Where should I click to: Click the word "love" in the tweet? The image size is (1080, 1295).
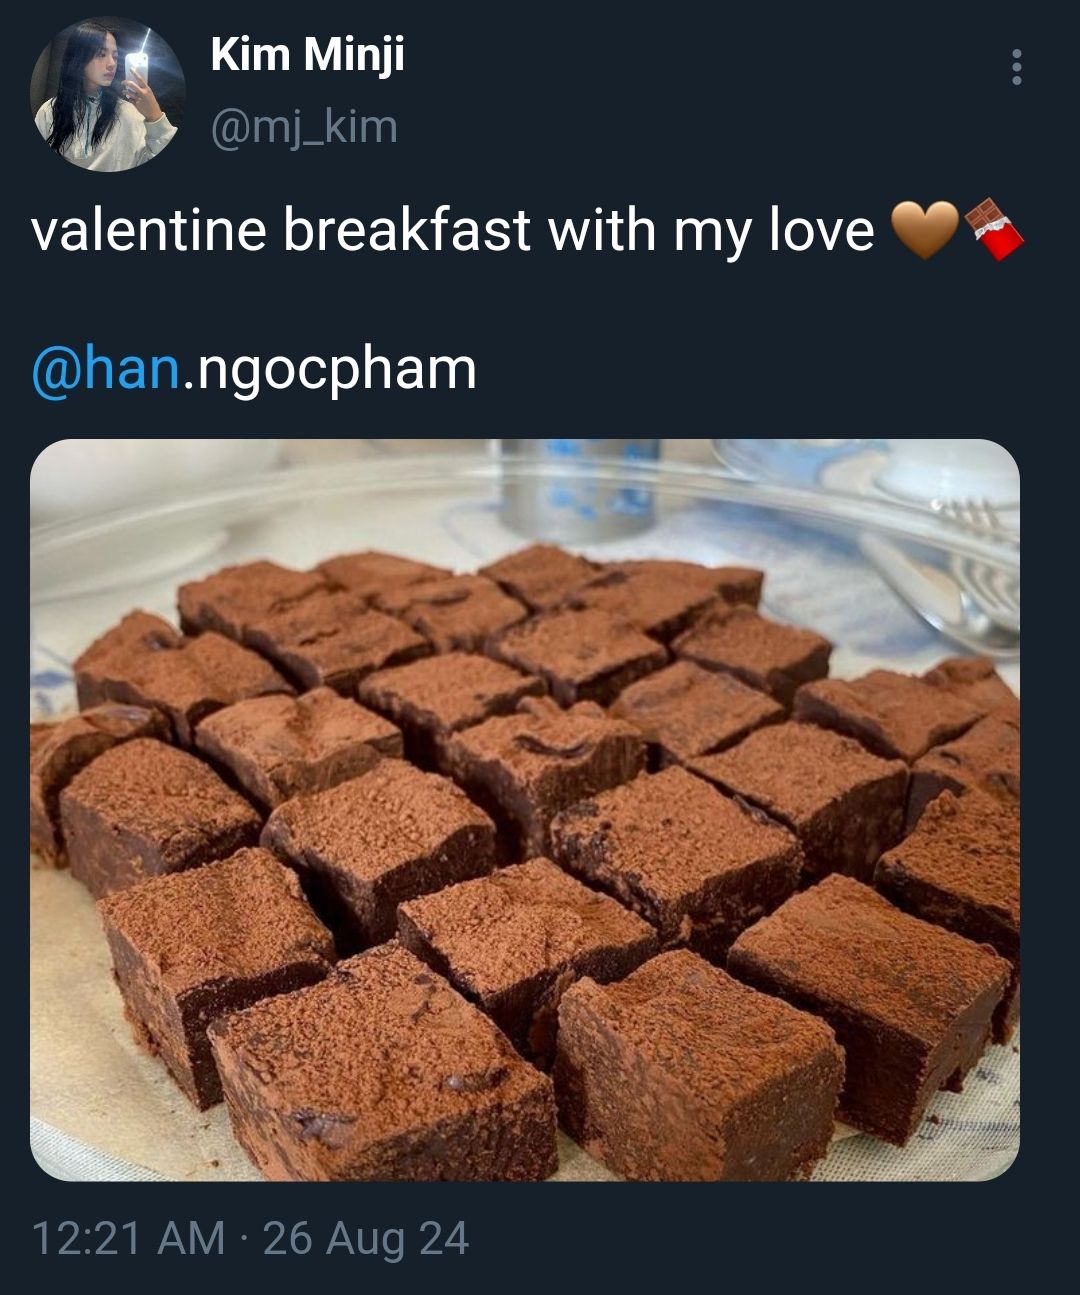(x=821, y=230)
